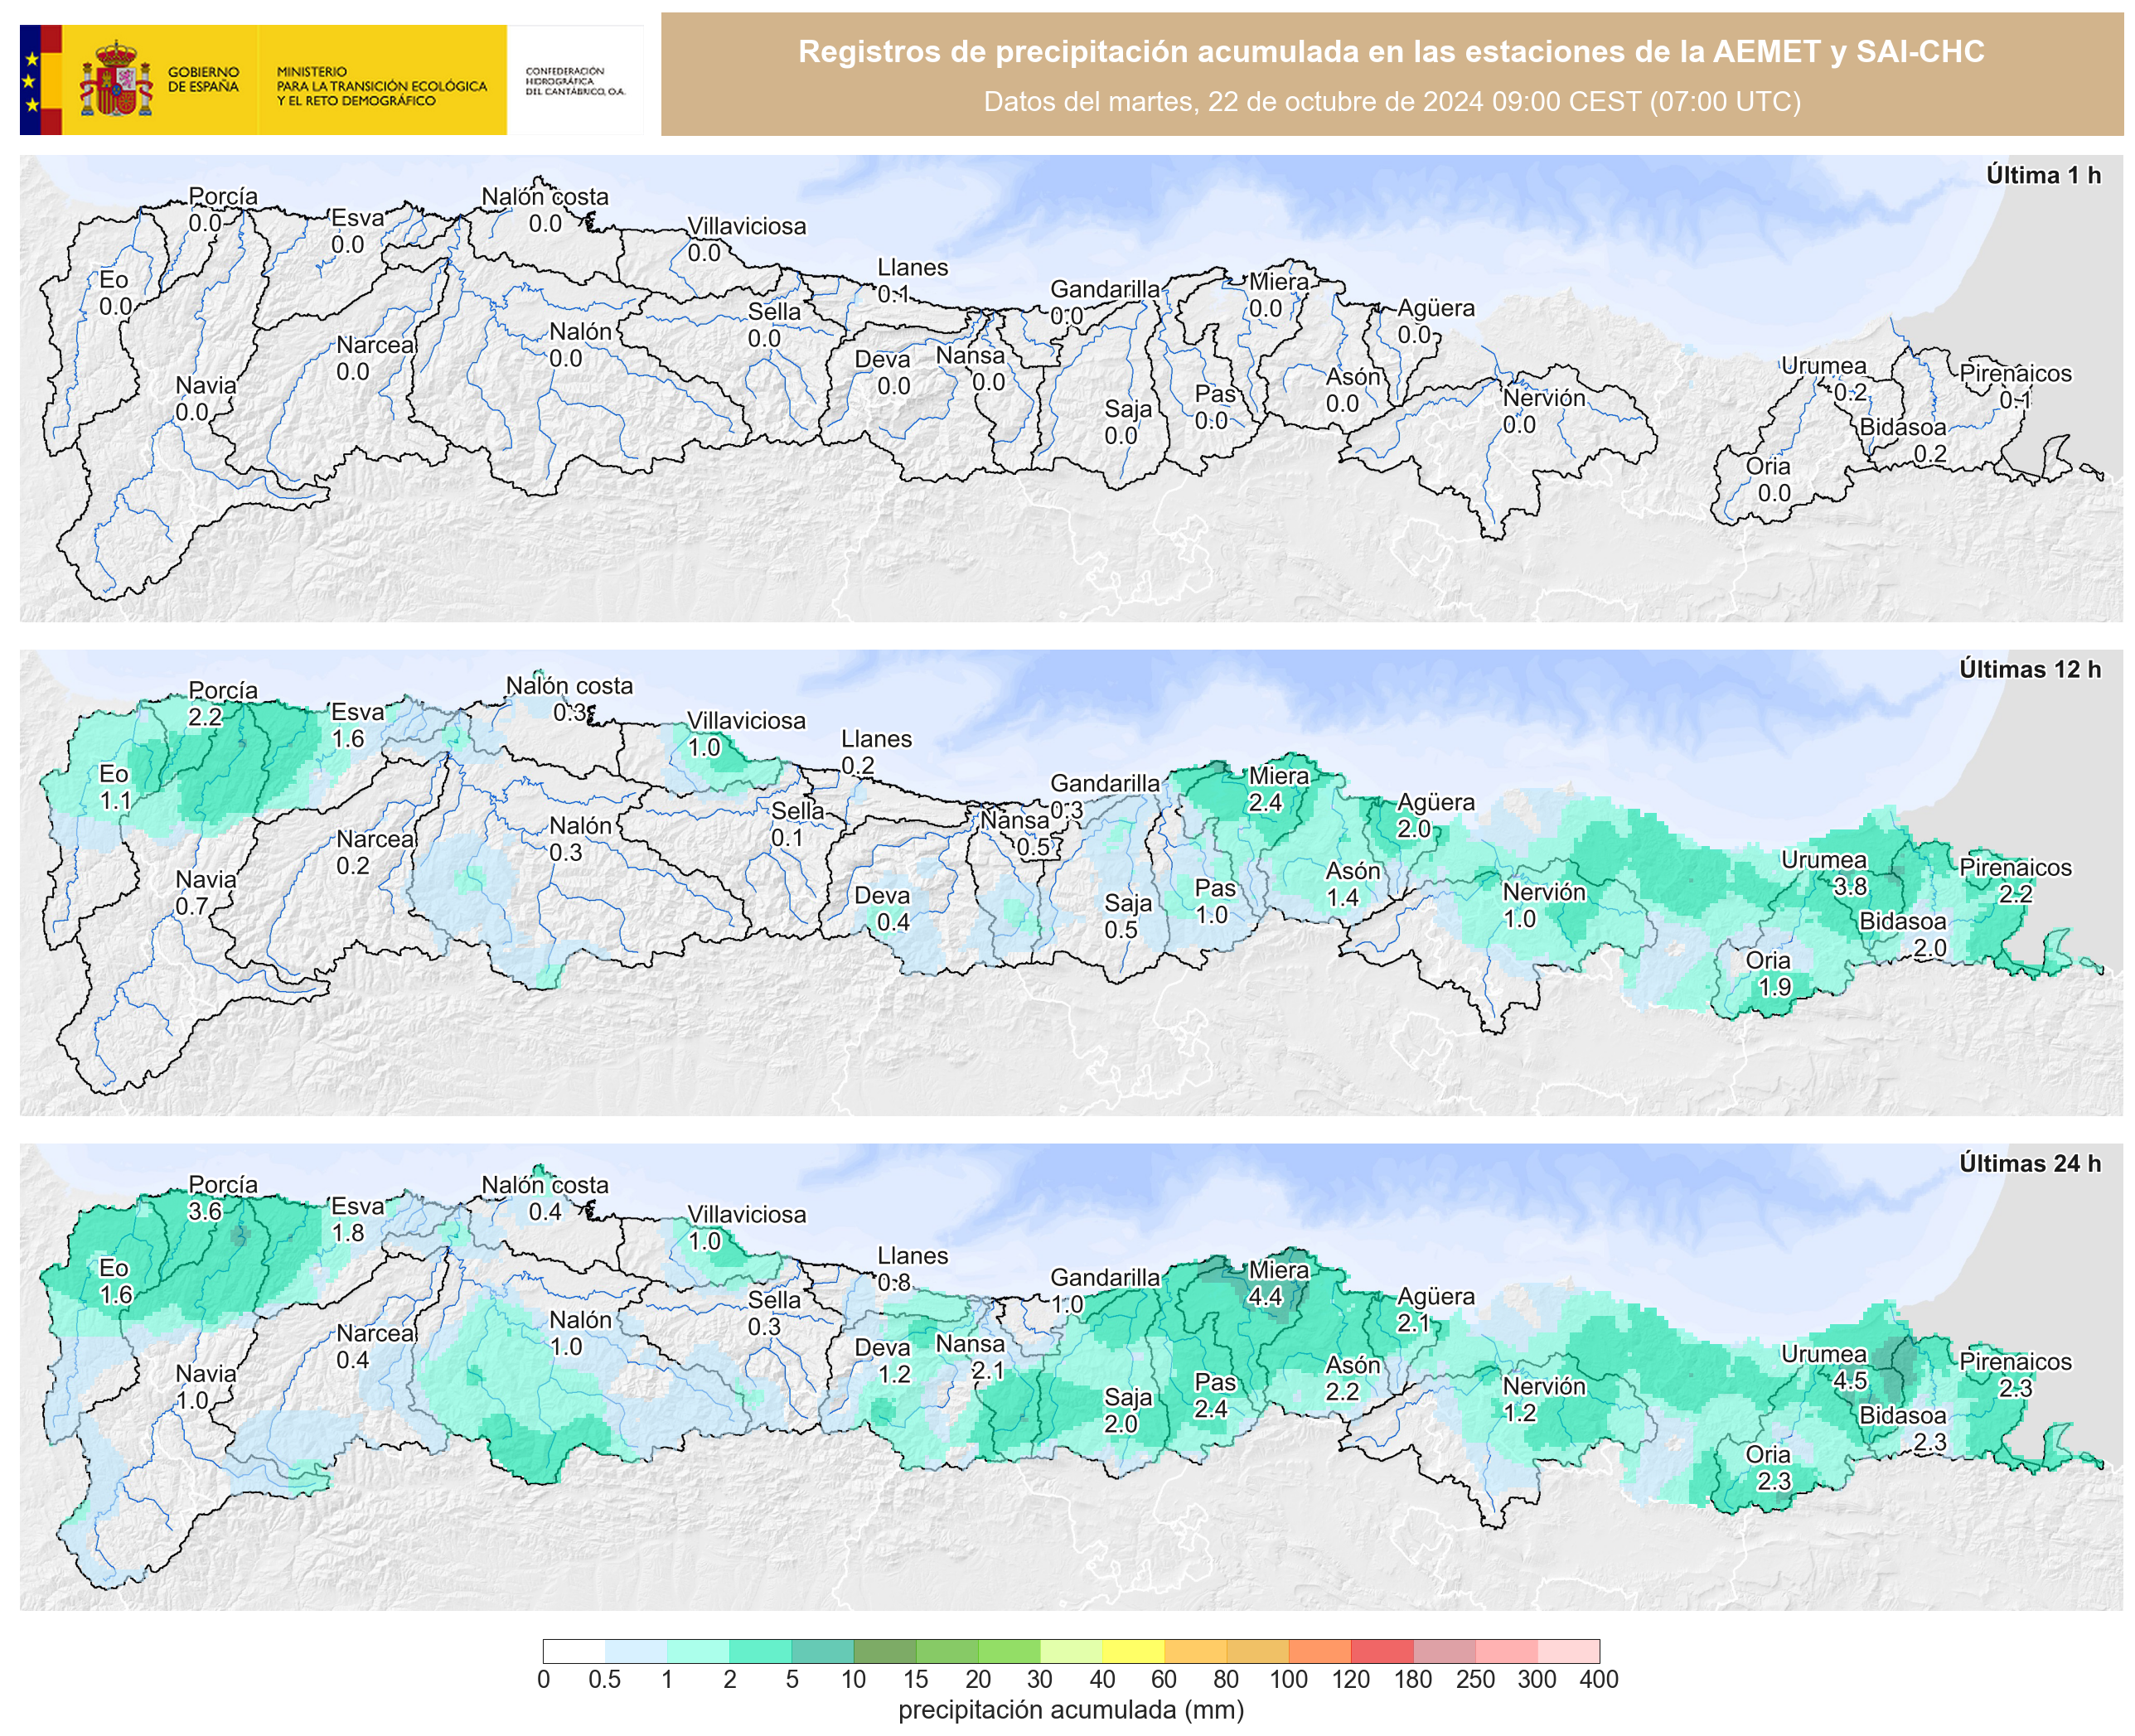This screenshot has width=2135, height=1736.
Task: Click the '400' legend tick label
Action: [1598, 1680]
